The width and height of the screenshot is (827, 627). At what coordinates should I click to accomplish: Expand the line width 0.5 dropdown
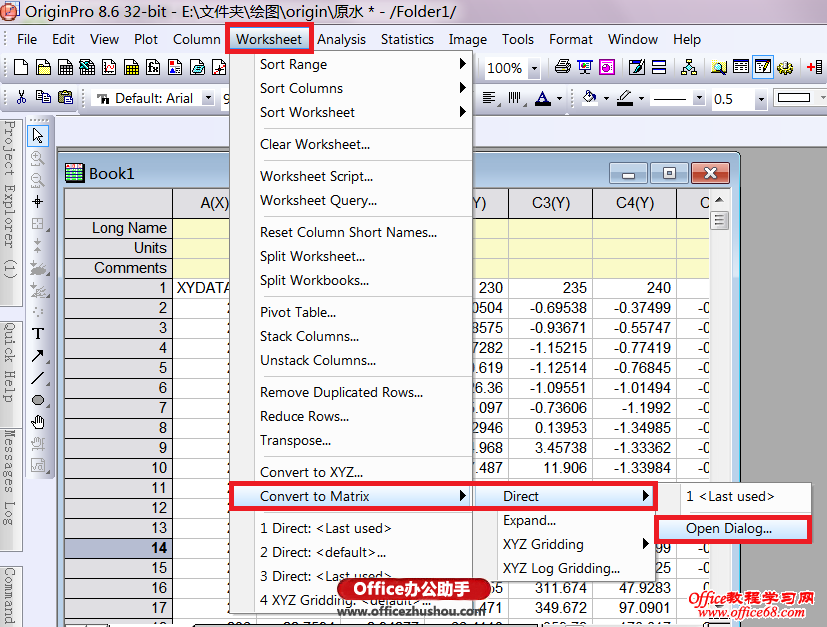[761, 99]
